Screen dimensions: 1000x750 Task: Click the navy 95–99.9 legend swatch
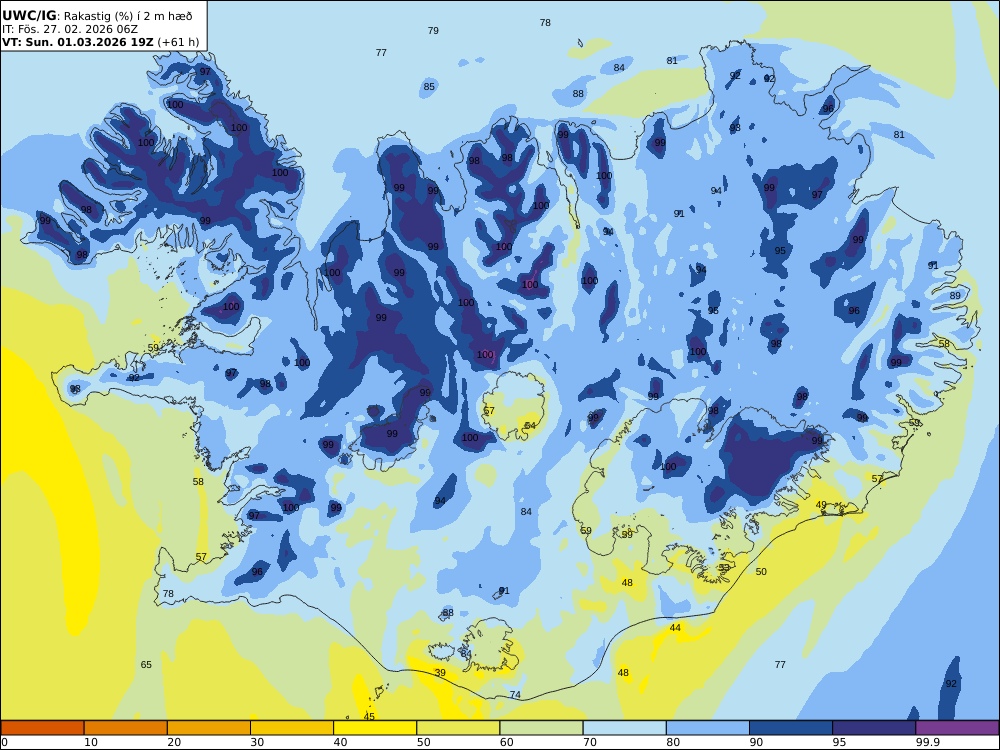(x=874, y=728)
